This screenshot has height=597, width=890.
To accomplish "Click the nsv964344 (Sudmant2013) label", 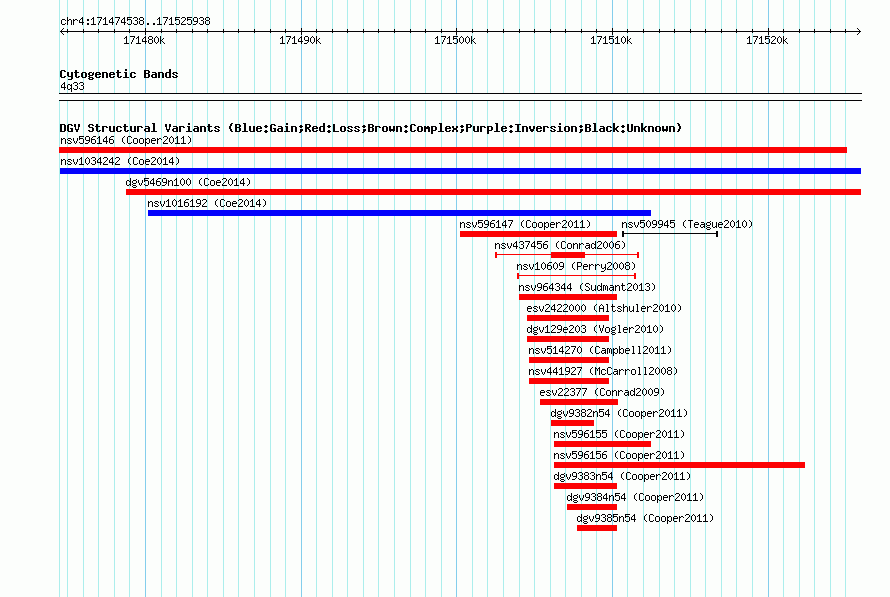I will (x=587, y=287).
